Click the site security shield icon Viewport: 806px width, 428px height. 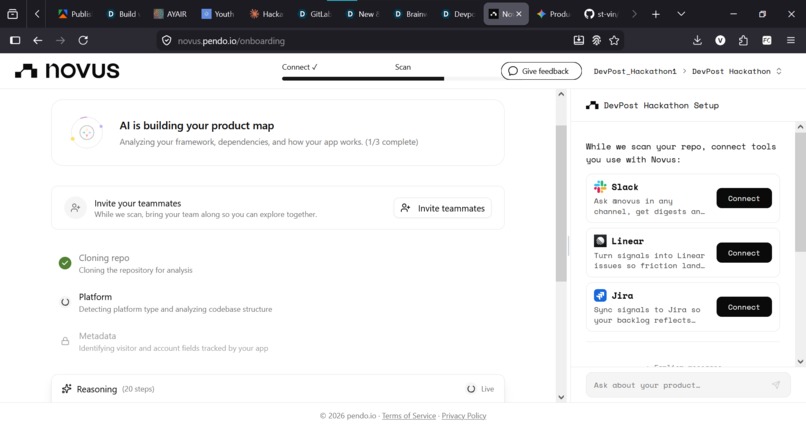[167, 41]
